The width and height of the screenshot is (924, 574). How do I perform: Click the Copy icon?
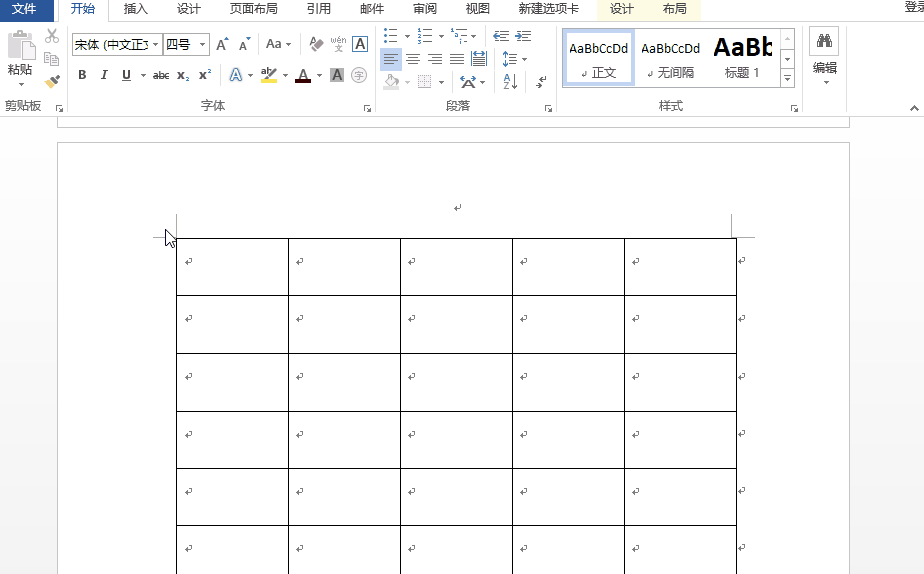coord(52,58)
